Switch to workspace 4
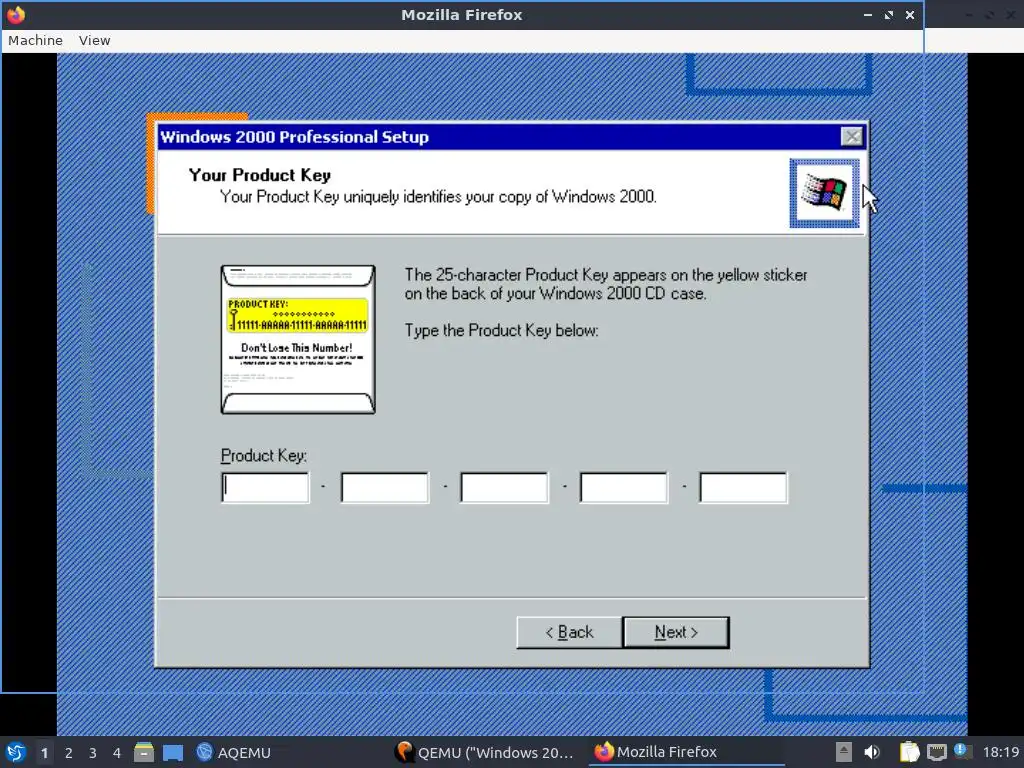The width and height of the screenshot is (1024, 768). (x=117, y=752)
